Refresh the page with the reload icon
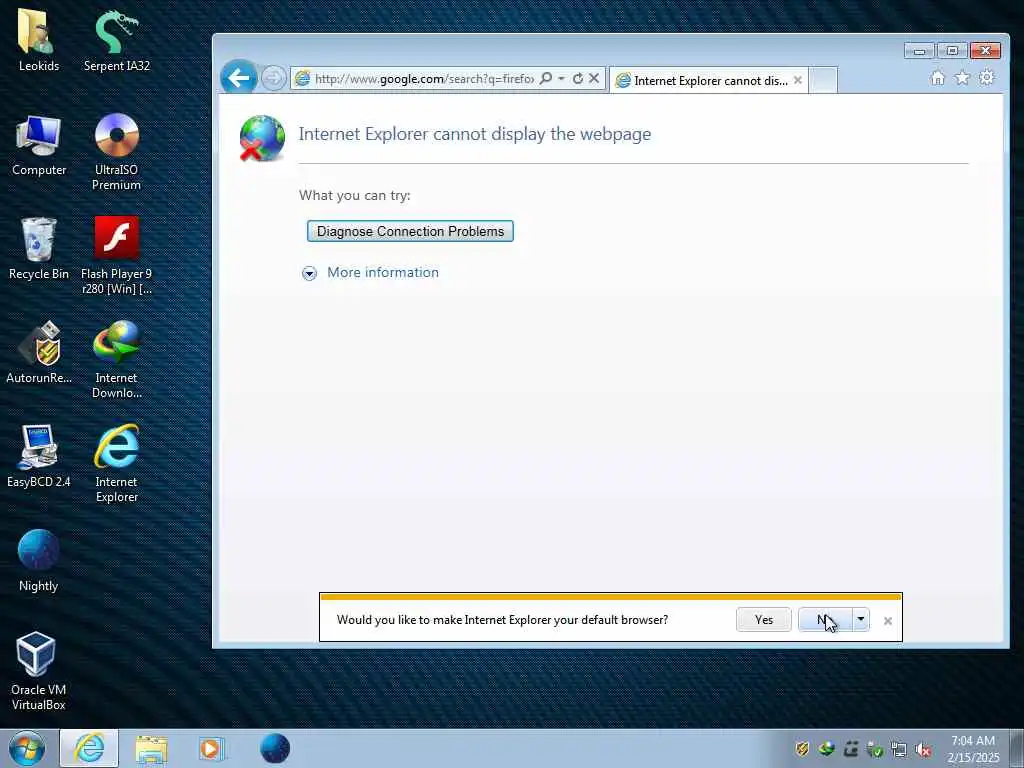This screenshot has width=1024, height=768. point(577,78)
